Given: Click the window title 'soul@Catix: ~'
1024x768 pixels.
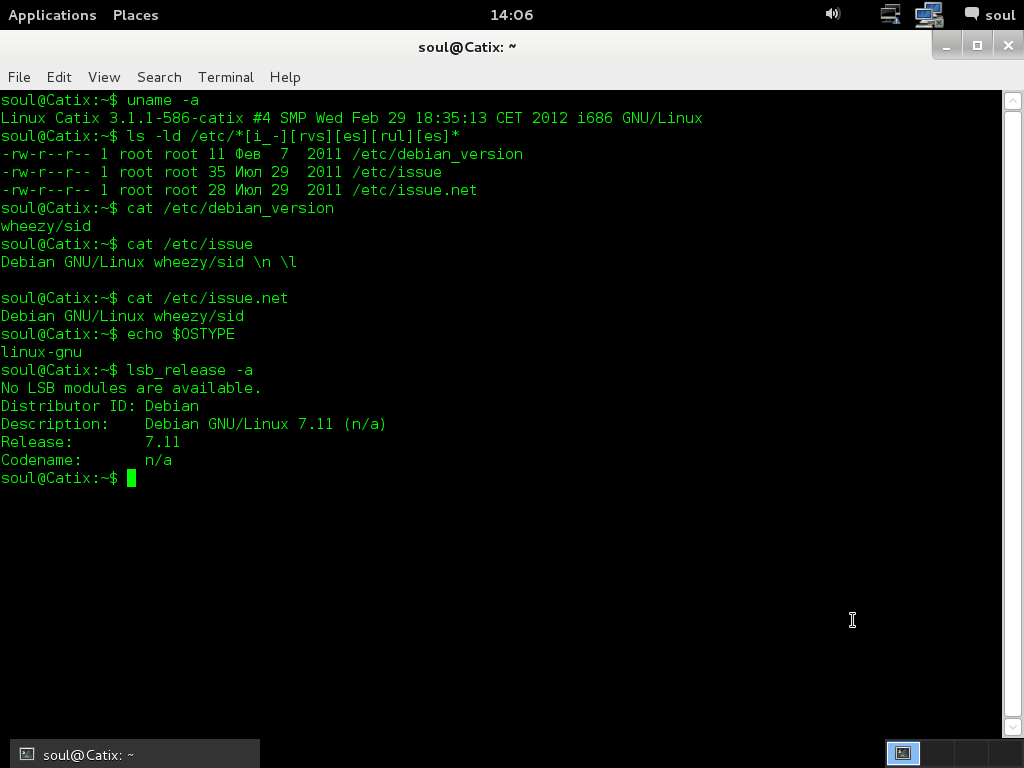Looking at the screenshot, I should [x=467, y=47].
